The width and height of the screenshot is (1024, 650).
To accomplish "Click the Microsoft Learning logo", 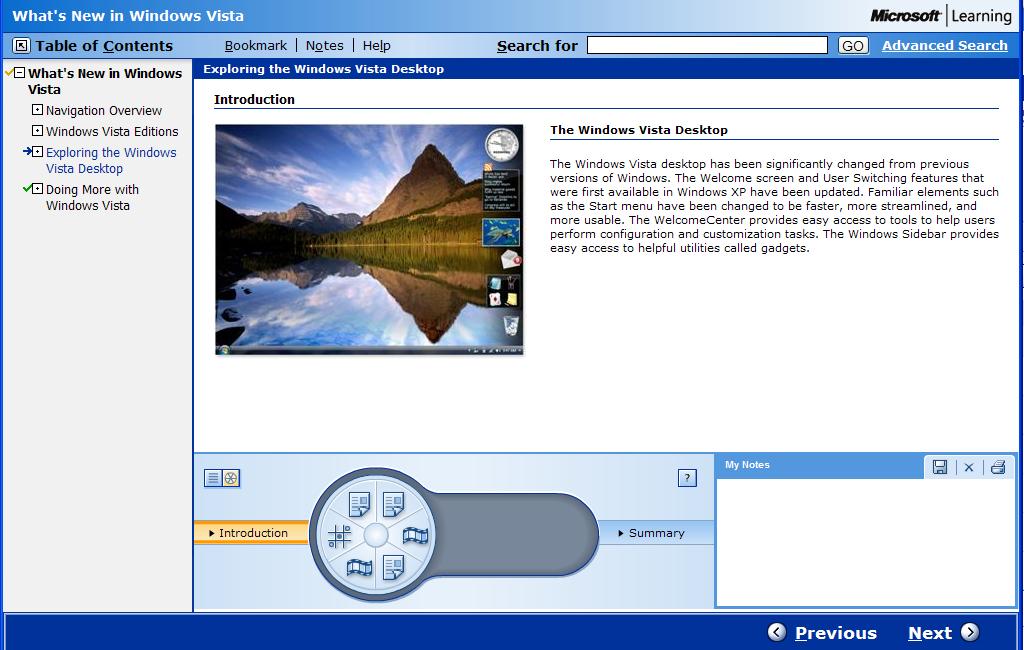I will click(x=940, y=16).
